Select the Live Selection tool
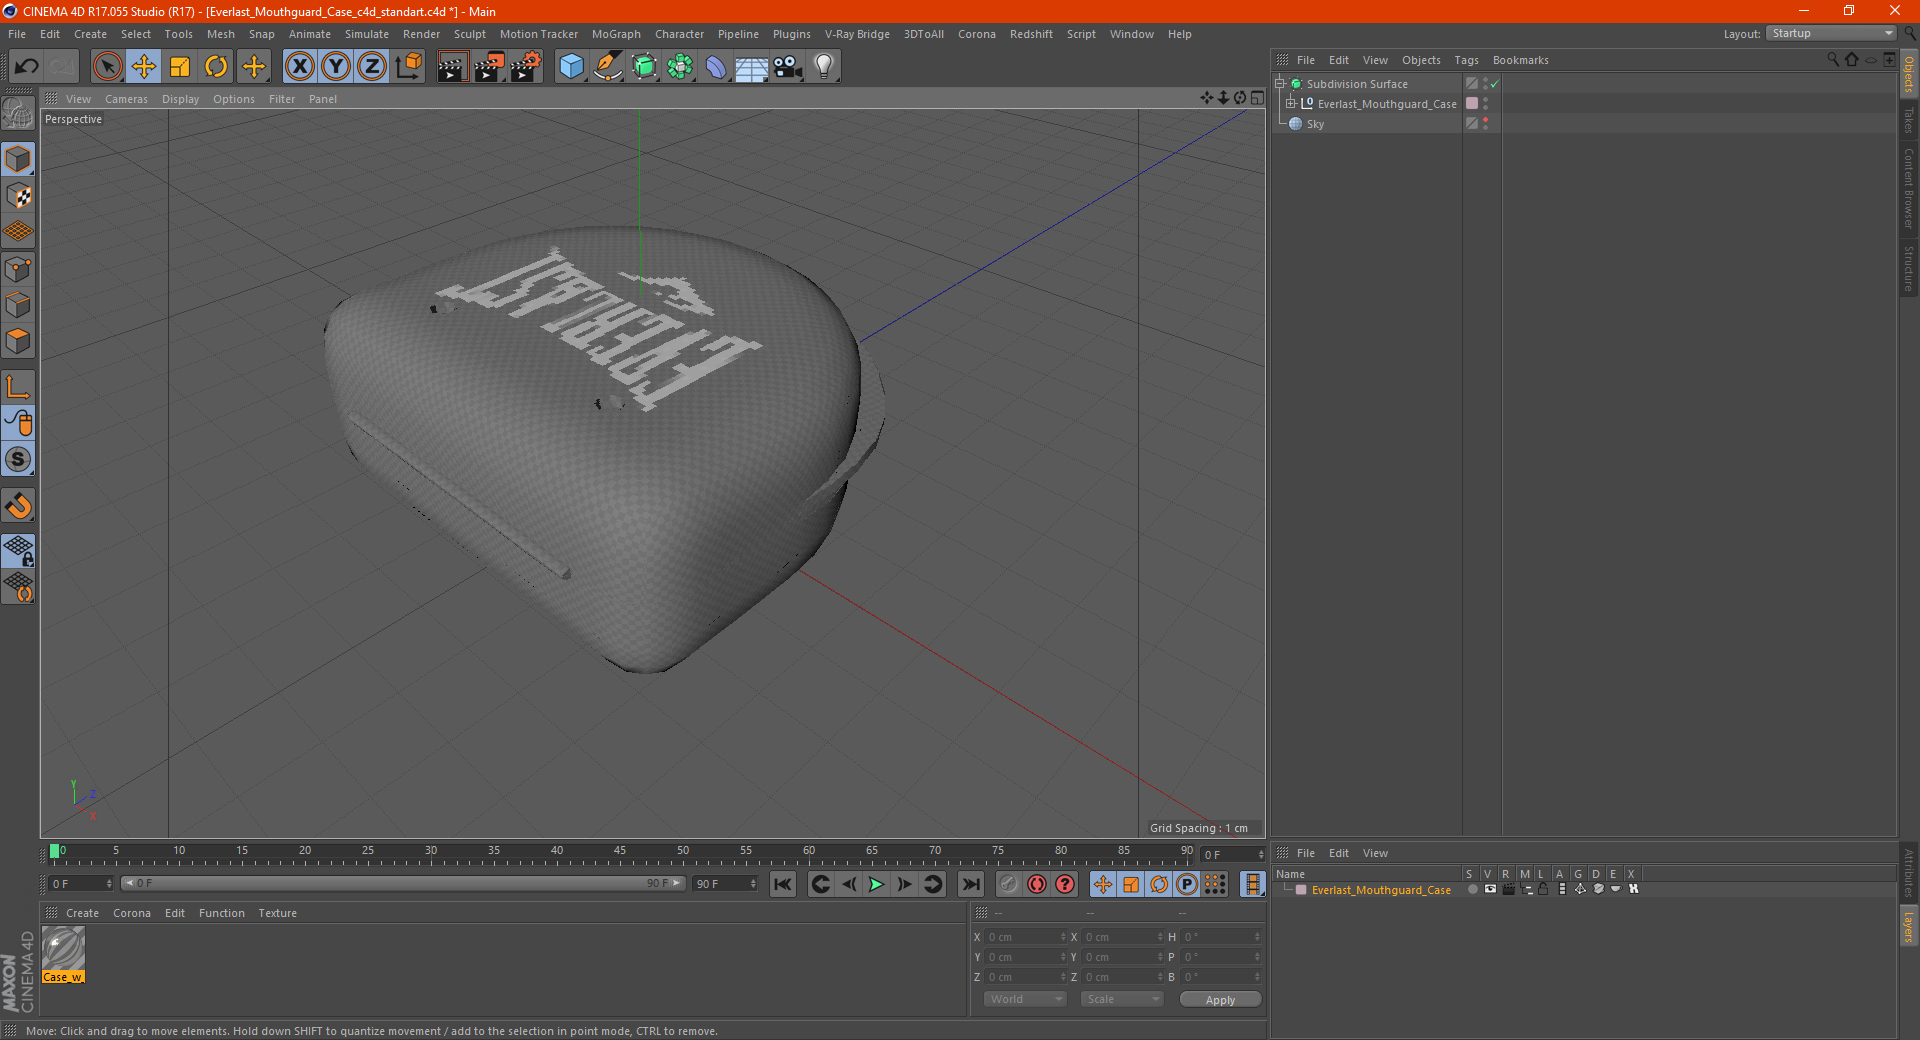1920x1040 pixels. tap(107, 67)
